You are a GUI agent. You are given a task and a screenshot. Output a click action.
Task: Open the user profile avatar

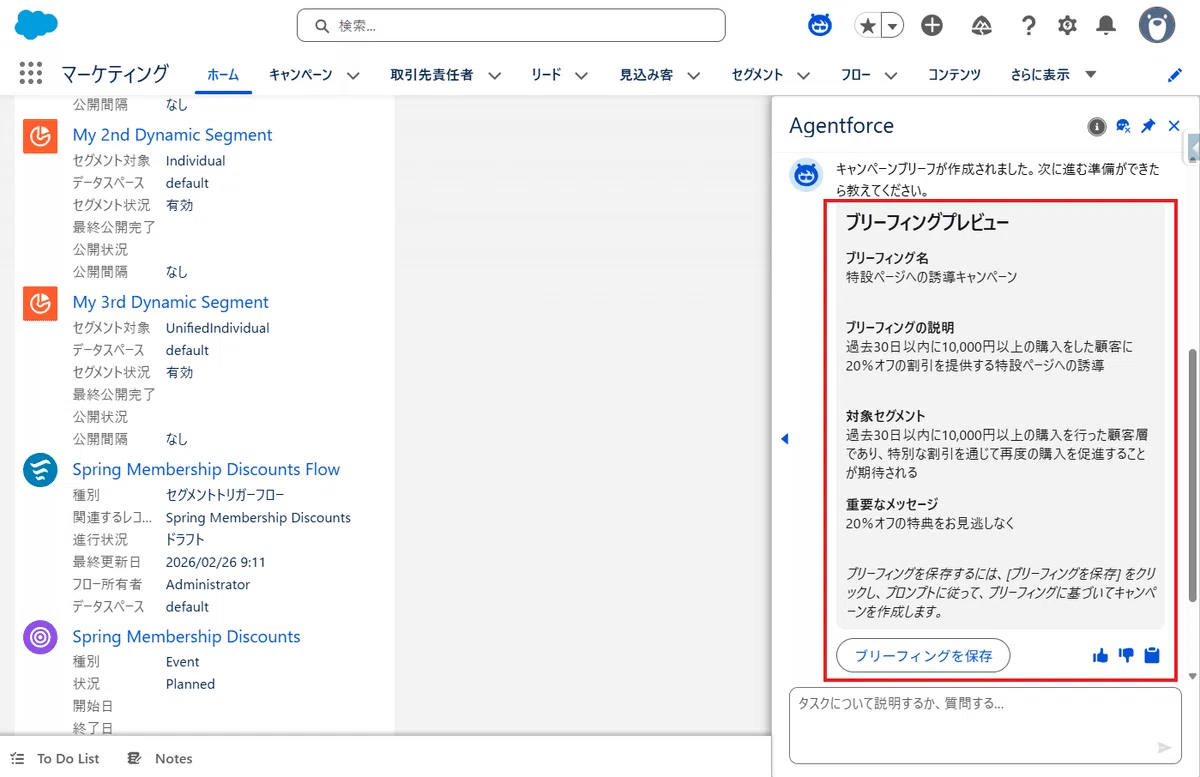click(x=1157, y=25)
